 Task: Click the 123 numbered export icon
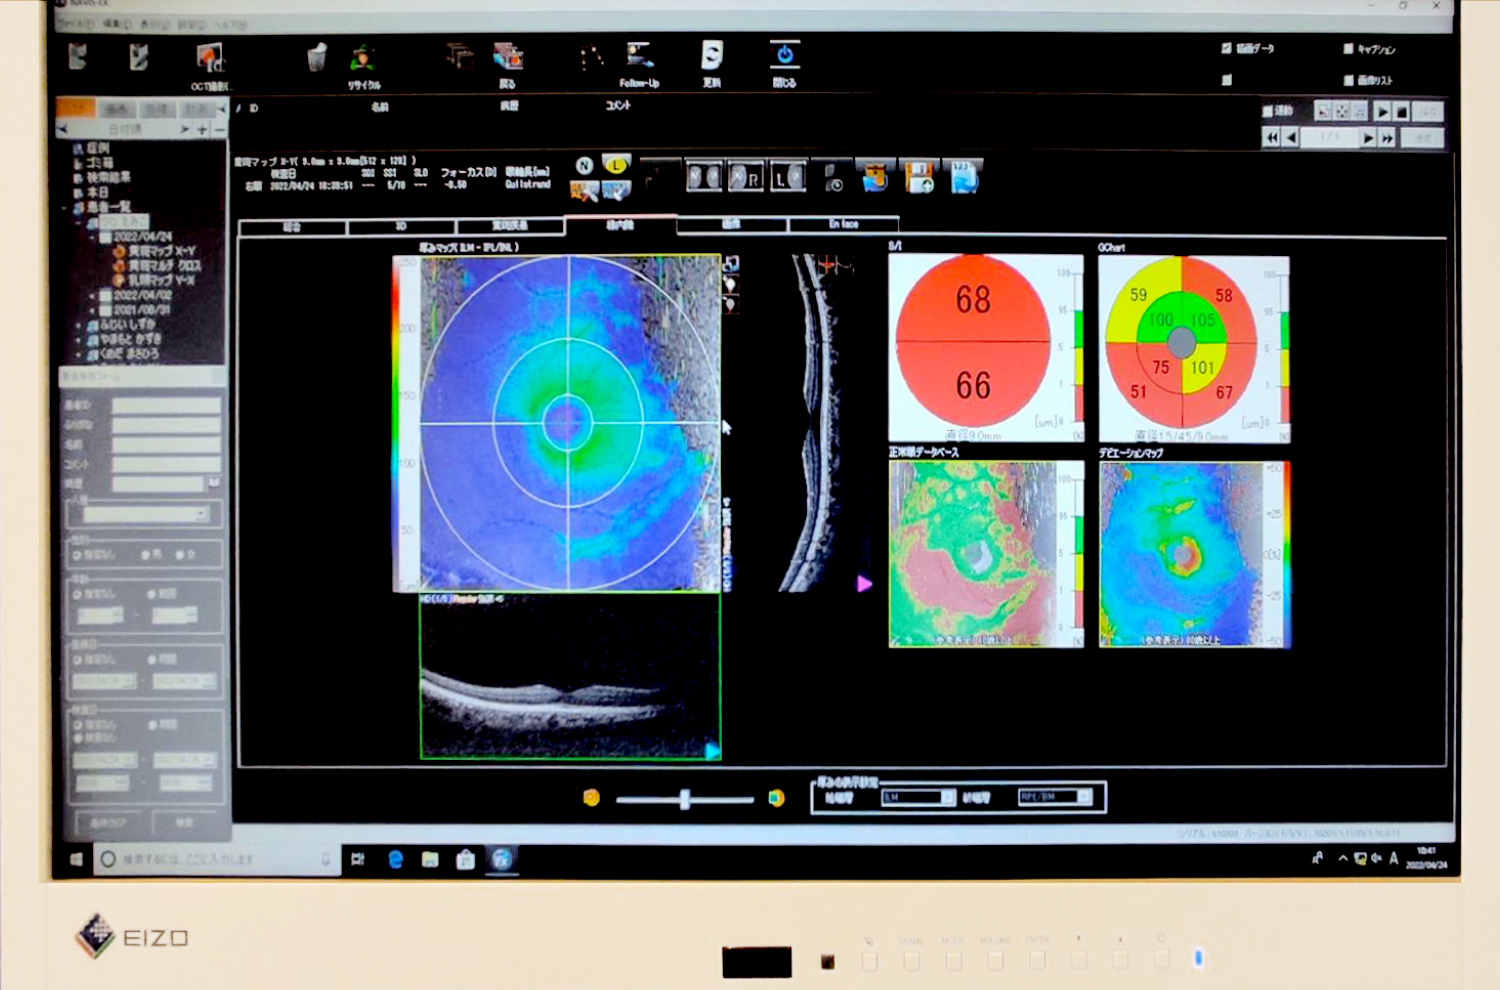click(964, 178)
